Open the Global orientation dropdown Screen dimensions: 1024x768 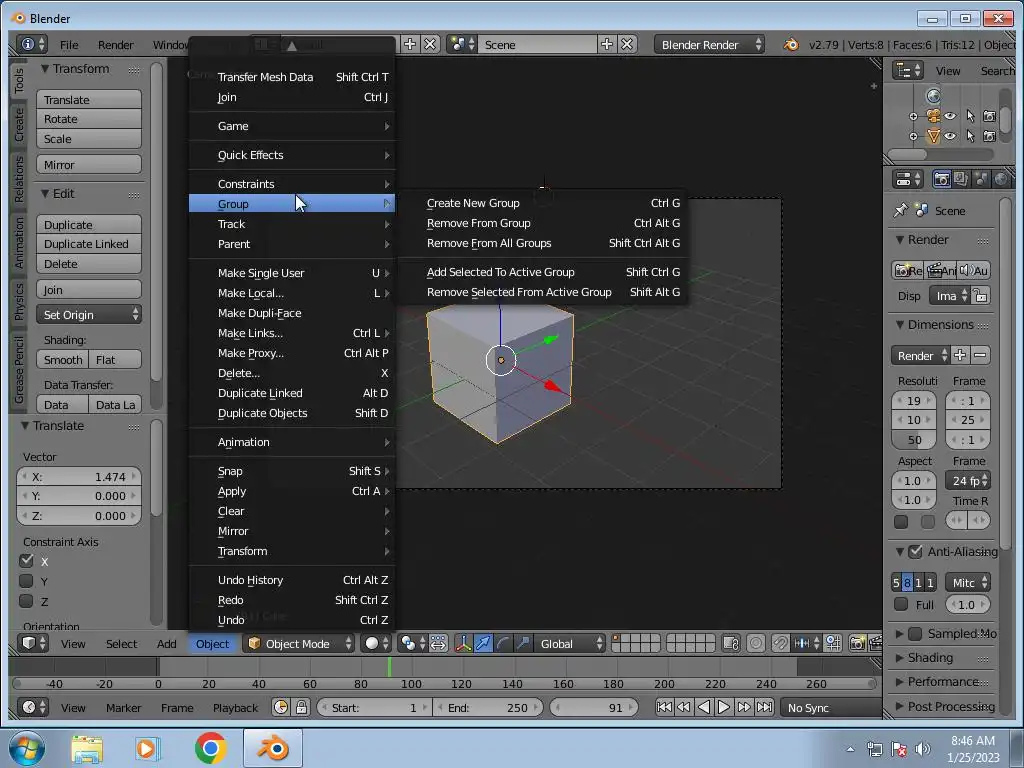click(x=571, y=643)
